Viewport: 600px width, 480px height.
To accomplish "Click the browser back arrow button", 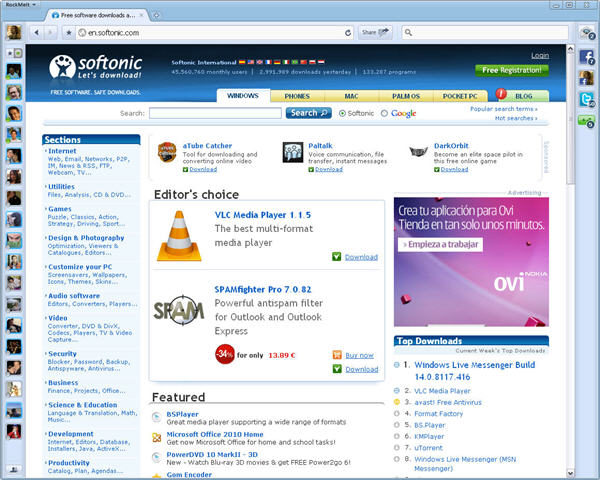I will click(38, 33).
